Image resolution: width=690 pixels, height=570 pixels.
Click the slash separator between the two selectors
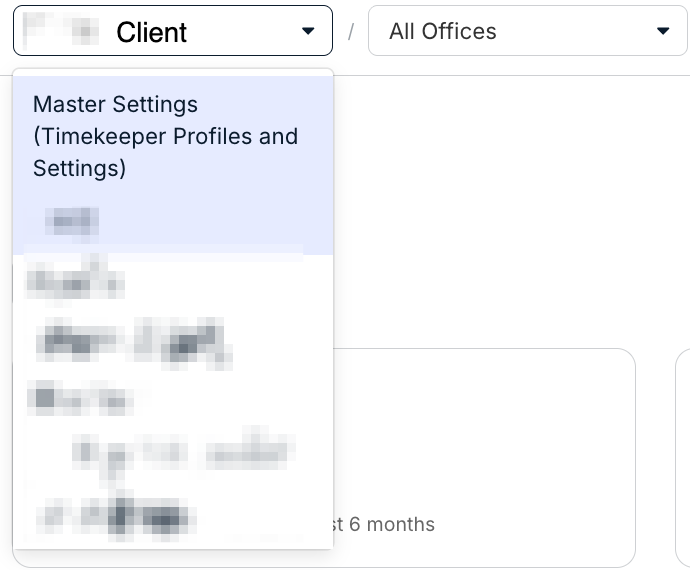pos(351,32)
